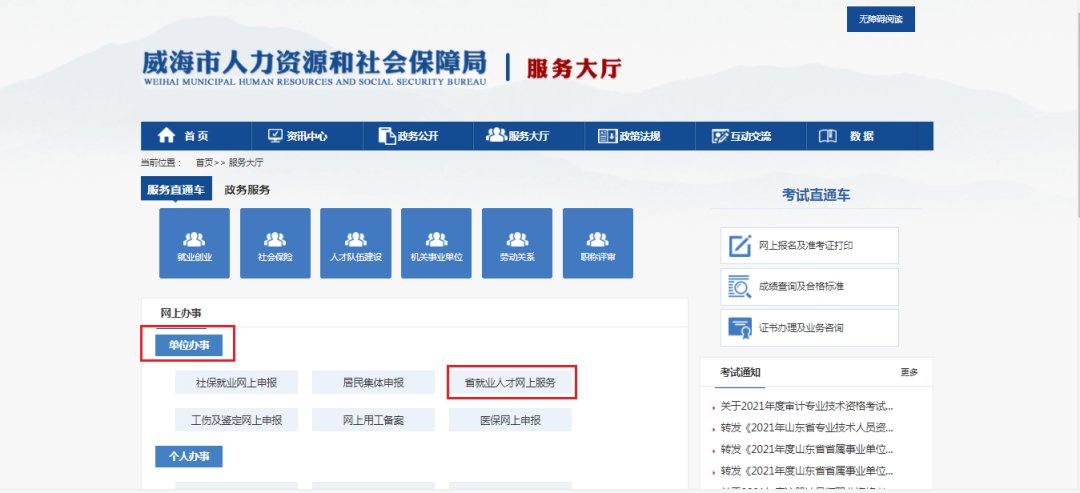The width and height of the screenshot is (1080, 493).
Task: Click the 个人办事 button
Action: pyautogui.click(x=189, y=456)
